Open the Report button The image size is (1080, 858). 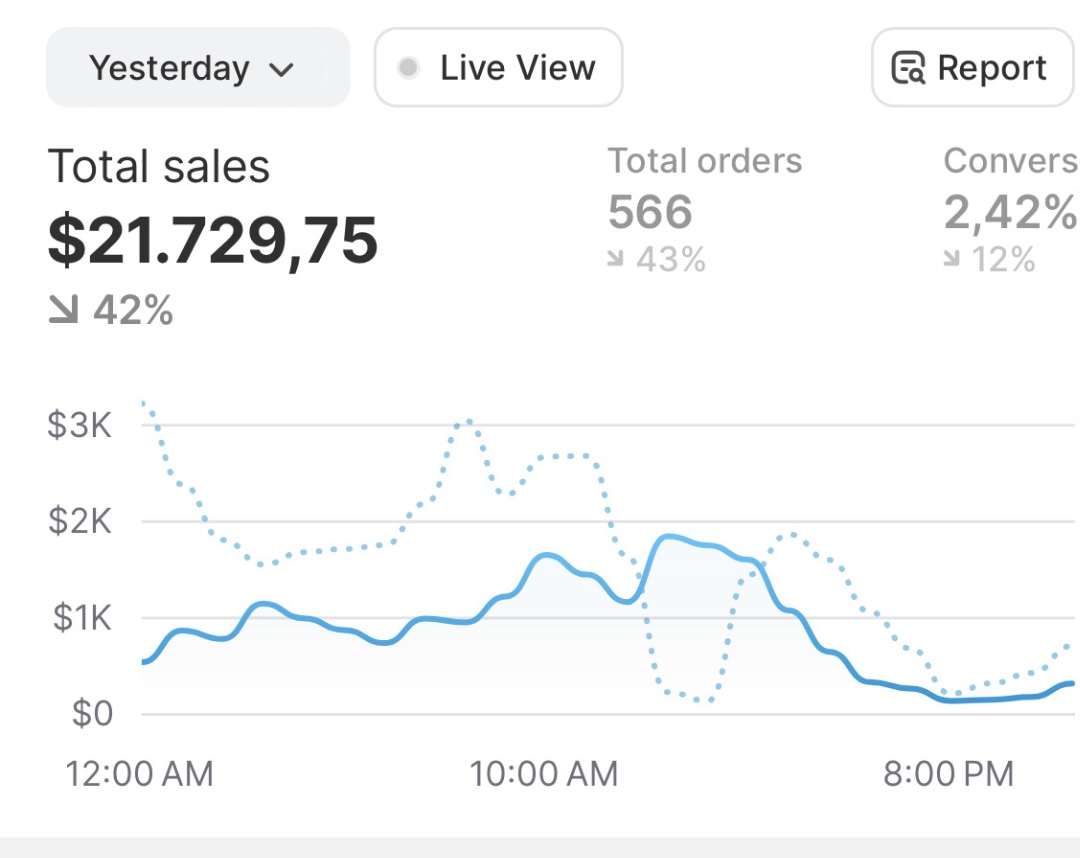point(971,68)
